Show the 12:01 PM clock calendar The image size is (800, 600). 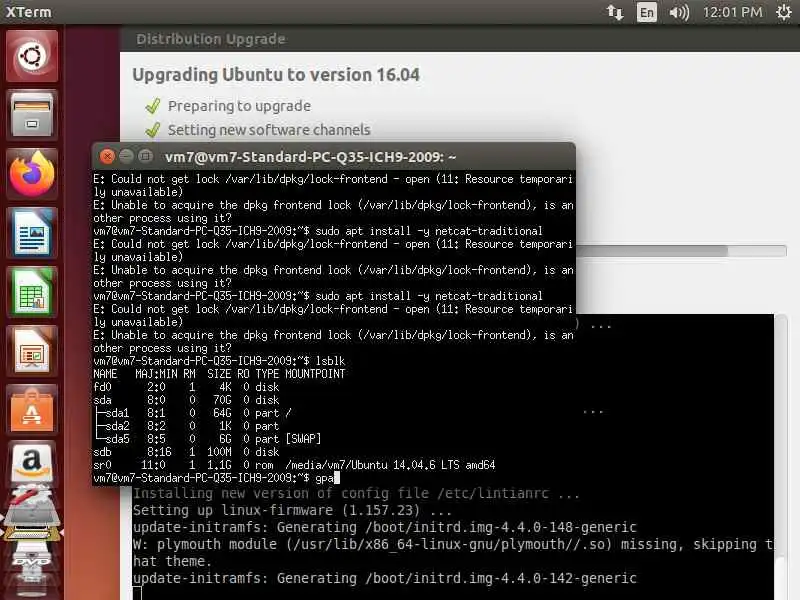tap(732, 12)
